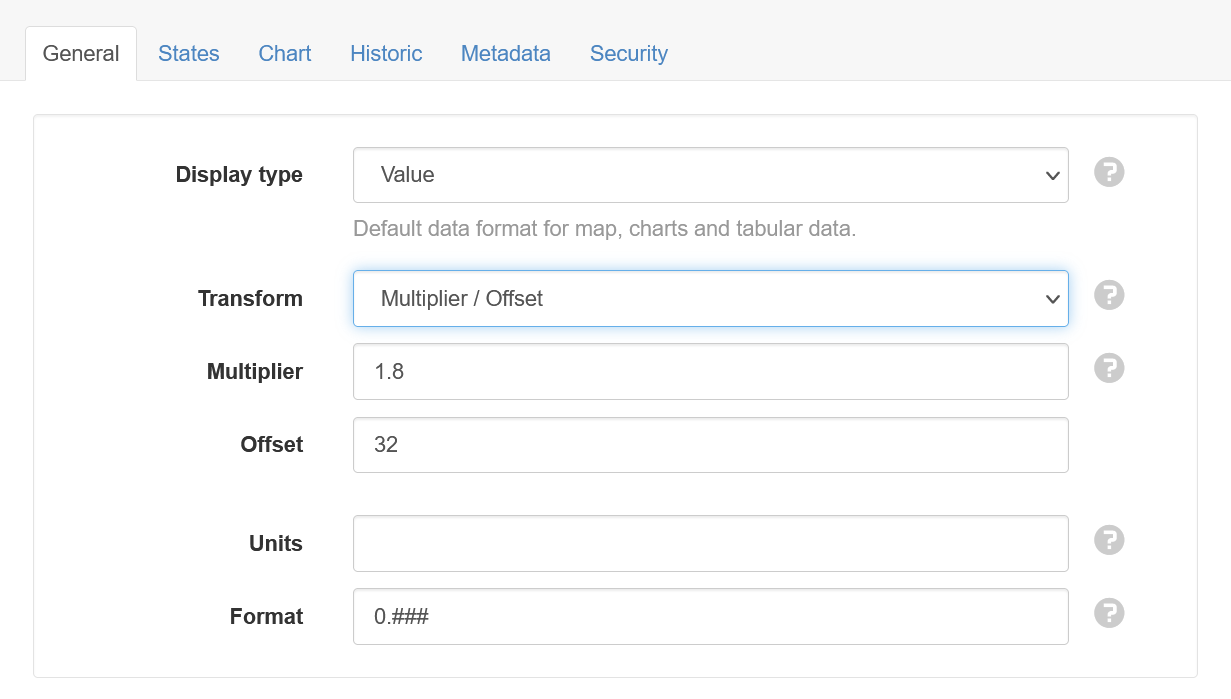Screen dimensions: 1231x699
Task: Select the Metadata tab
Action: (505, 54)
